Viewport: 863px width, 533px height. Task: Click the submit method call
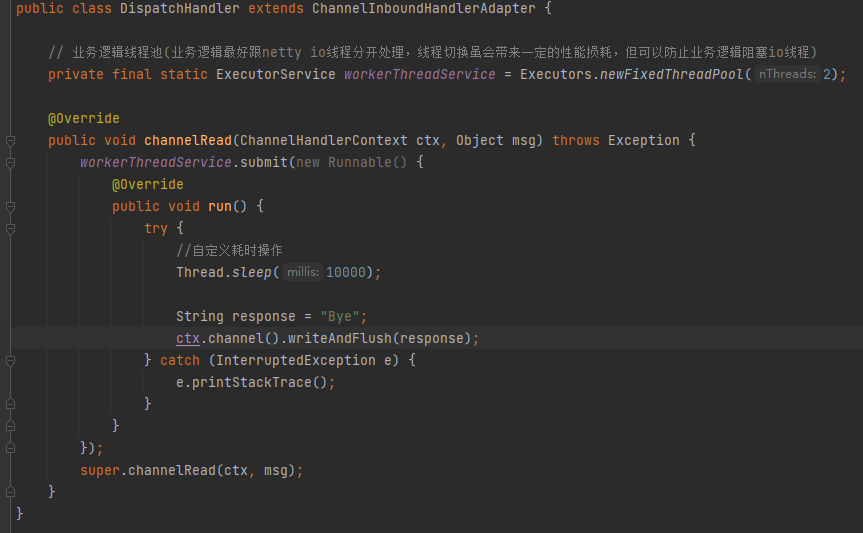(x=264, y=162)
